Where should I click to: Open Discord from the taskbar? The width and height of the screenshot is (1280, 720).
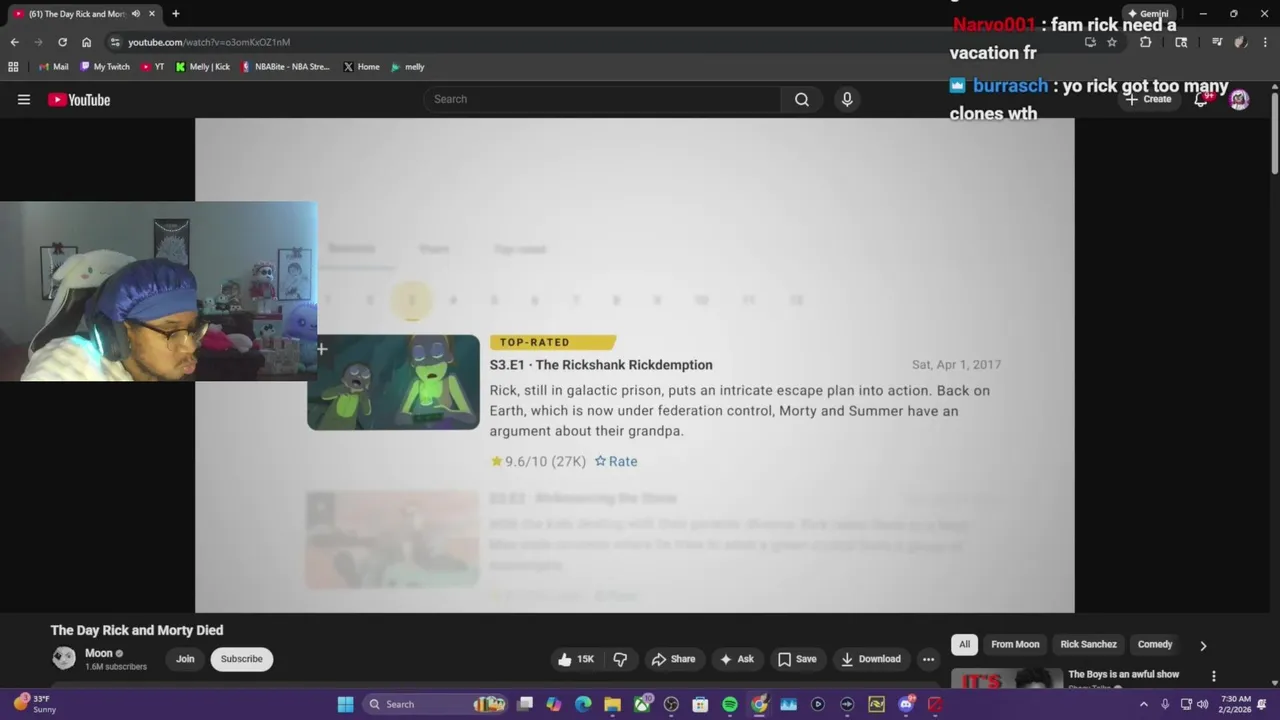(x=906, y=704)
